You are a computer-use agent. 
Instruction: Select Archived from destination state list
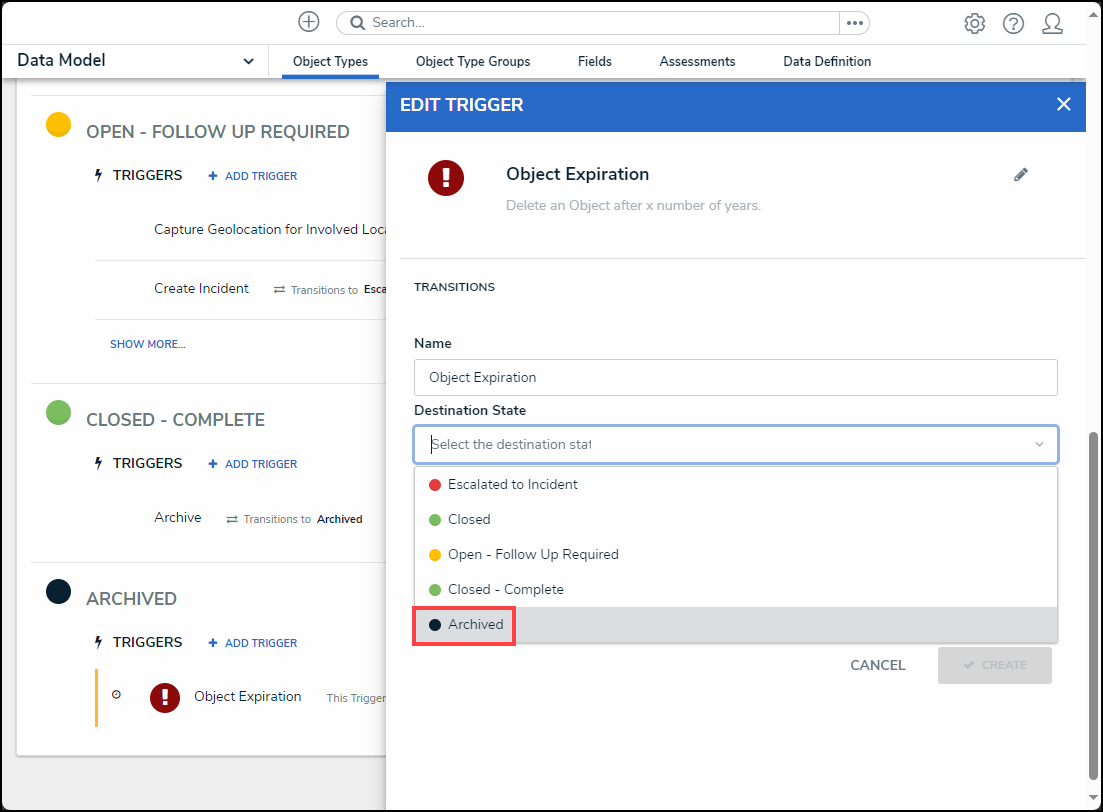click(475, 624)
